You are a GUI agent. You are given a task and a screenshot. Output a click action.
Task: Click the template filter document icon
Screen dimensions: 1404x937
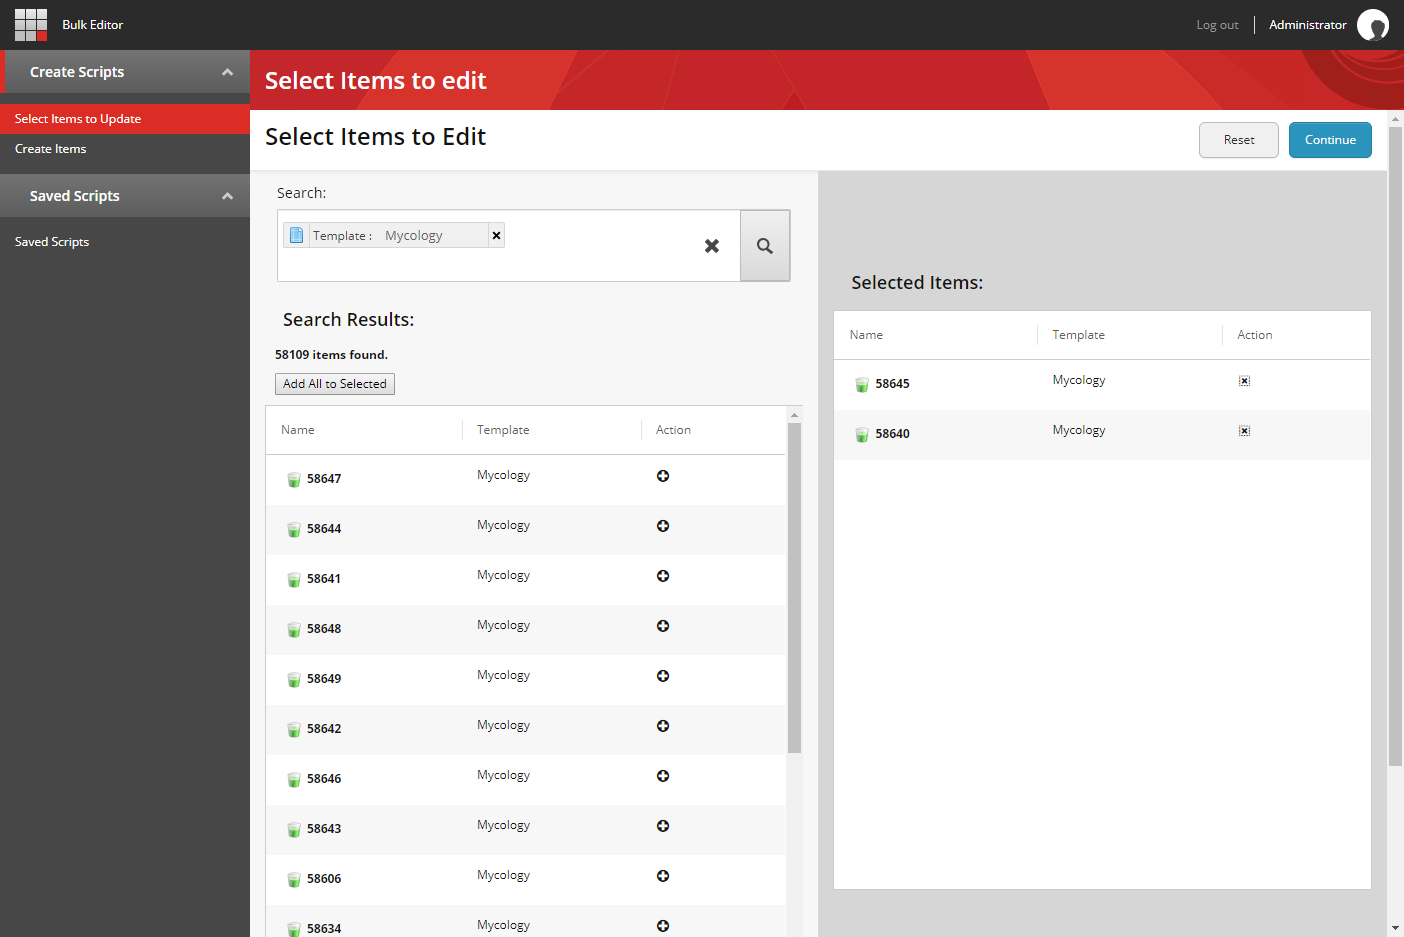[296, 235]
